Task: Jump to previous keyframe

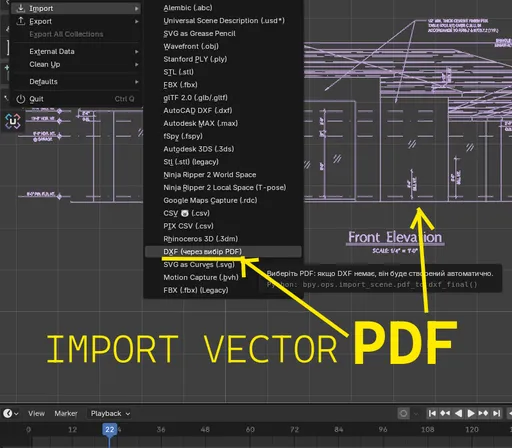Action: (x=445, y=413)
